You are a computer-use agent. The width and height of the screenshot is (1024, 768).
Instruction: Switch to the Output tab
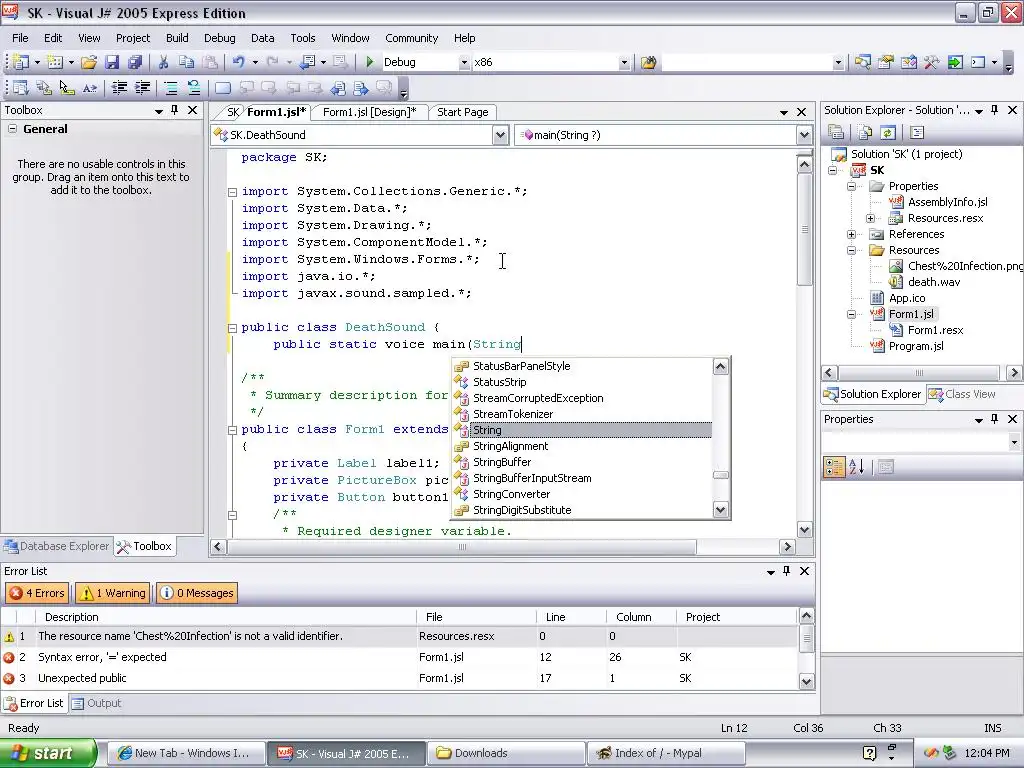coord(97,703)
